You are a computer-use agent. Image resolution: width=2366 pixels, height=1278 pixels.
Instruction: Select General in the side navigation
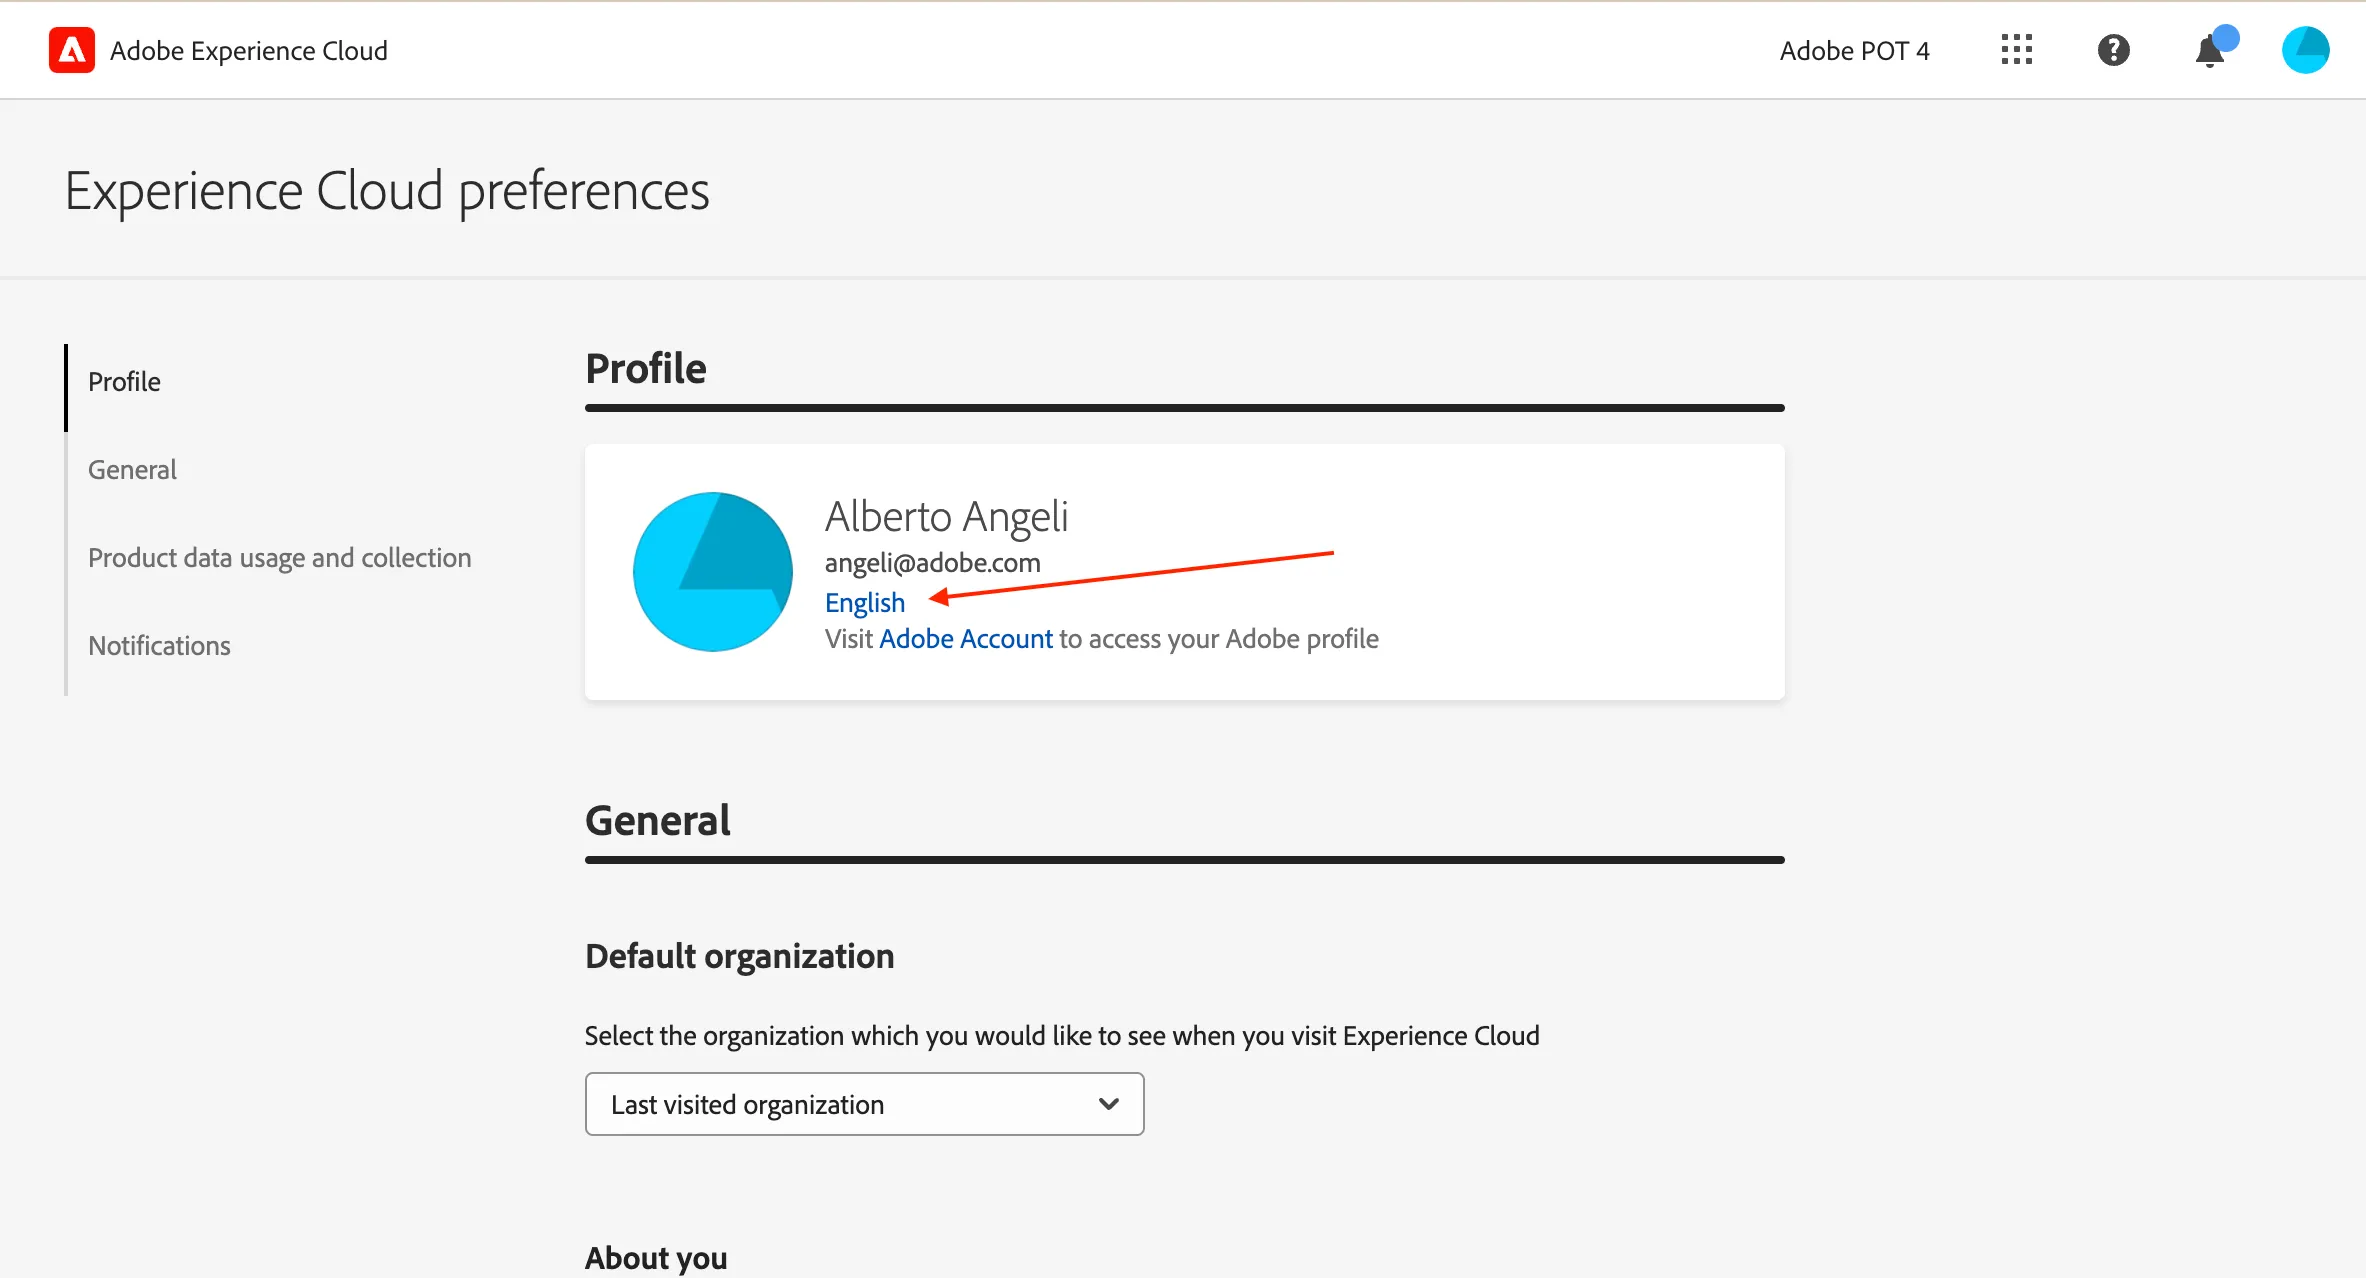click(x=132, y=470)
